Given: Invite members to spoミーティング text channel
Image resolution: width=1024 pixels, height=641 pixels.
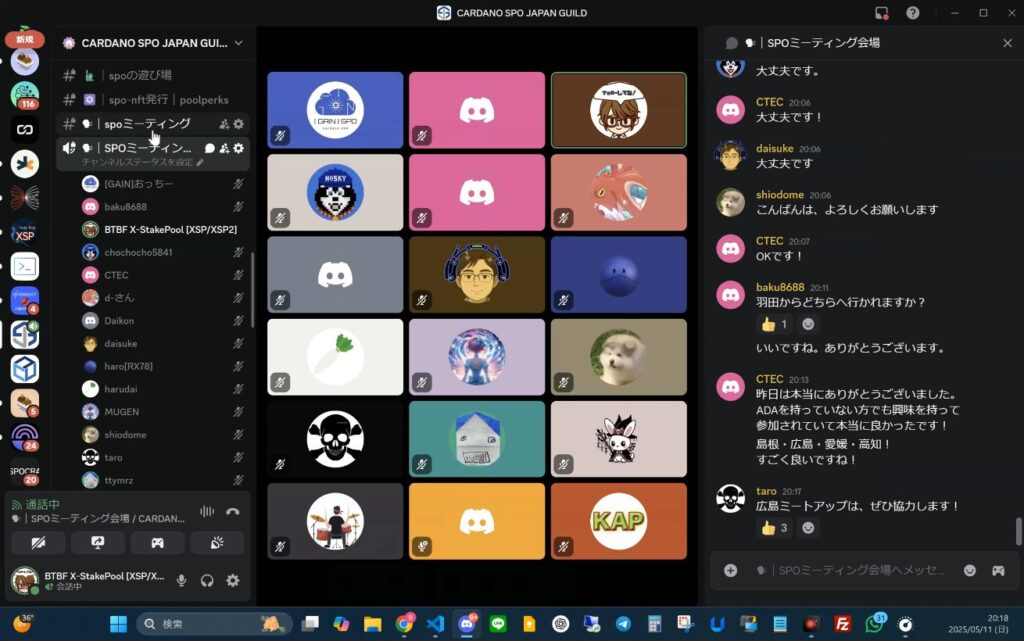Looking at the screenshot, I should coord(224,124).
